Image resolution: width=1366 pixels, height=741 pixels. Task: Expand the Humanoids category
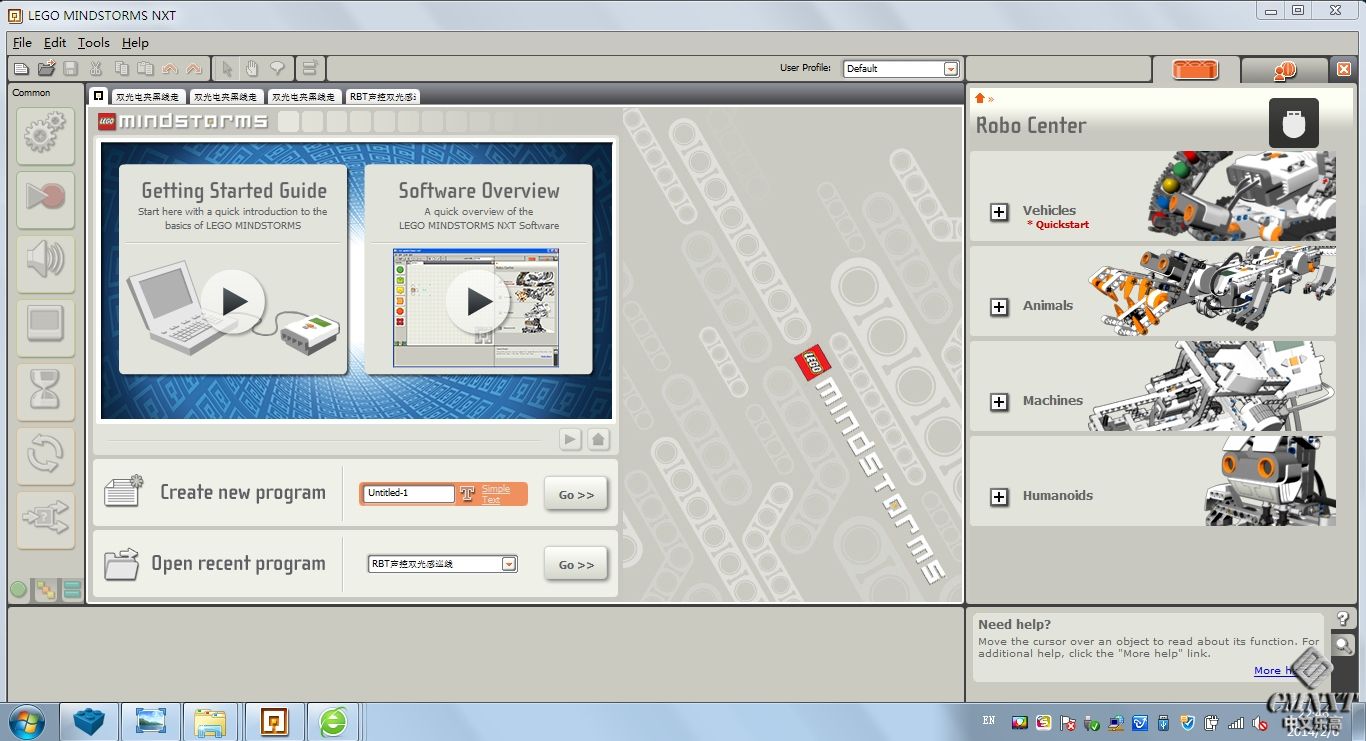pos(999,497)
